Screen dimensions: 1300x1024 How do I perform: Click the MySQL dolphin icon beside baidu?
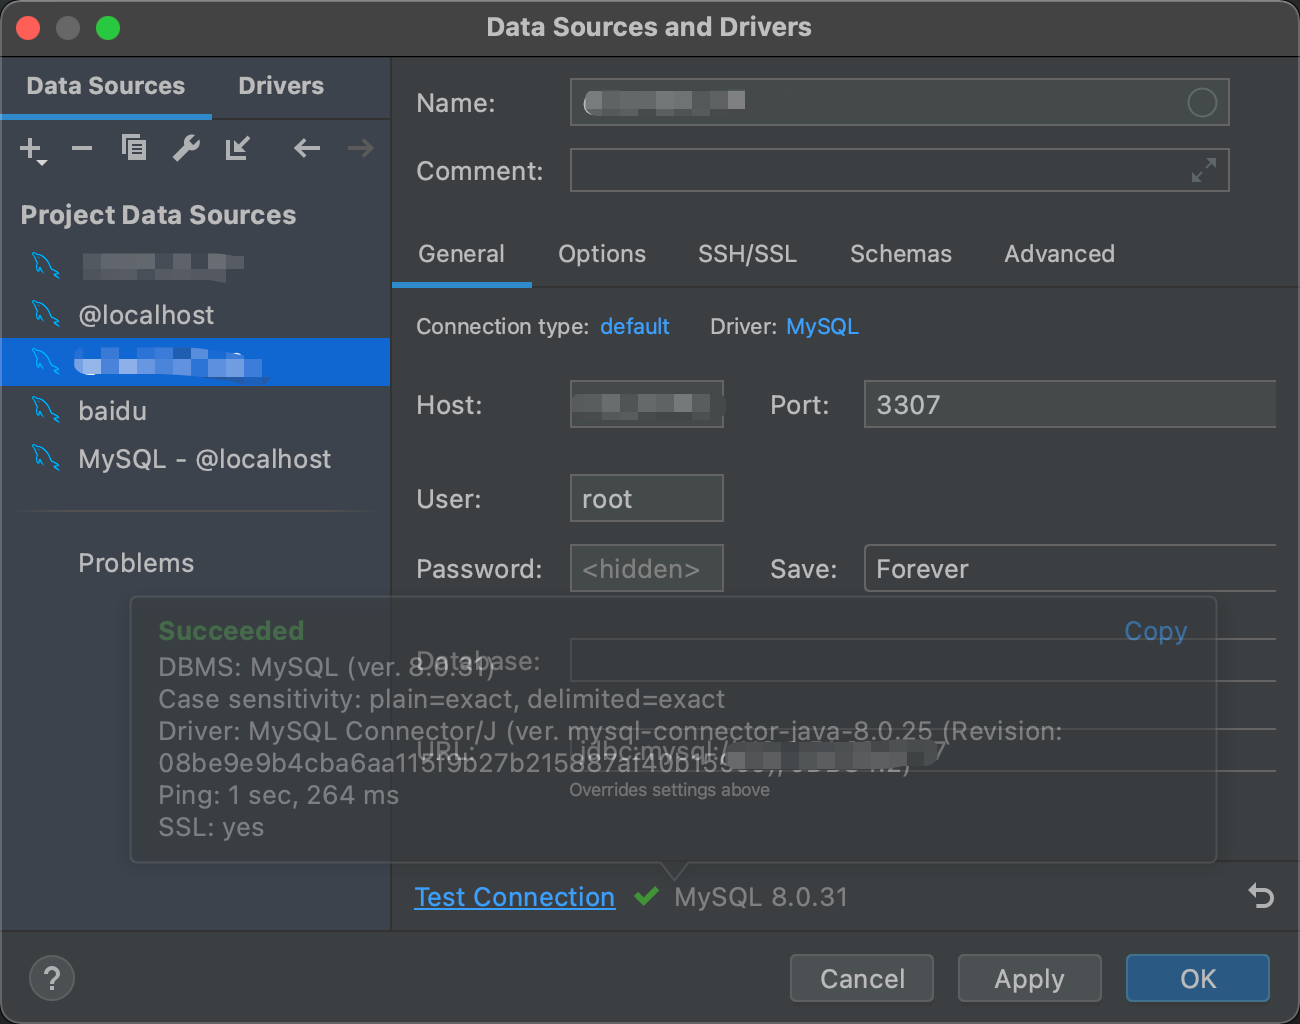point(46,410)
